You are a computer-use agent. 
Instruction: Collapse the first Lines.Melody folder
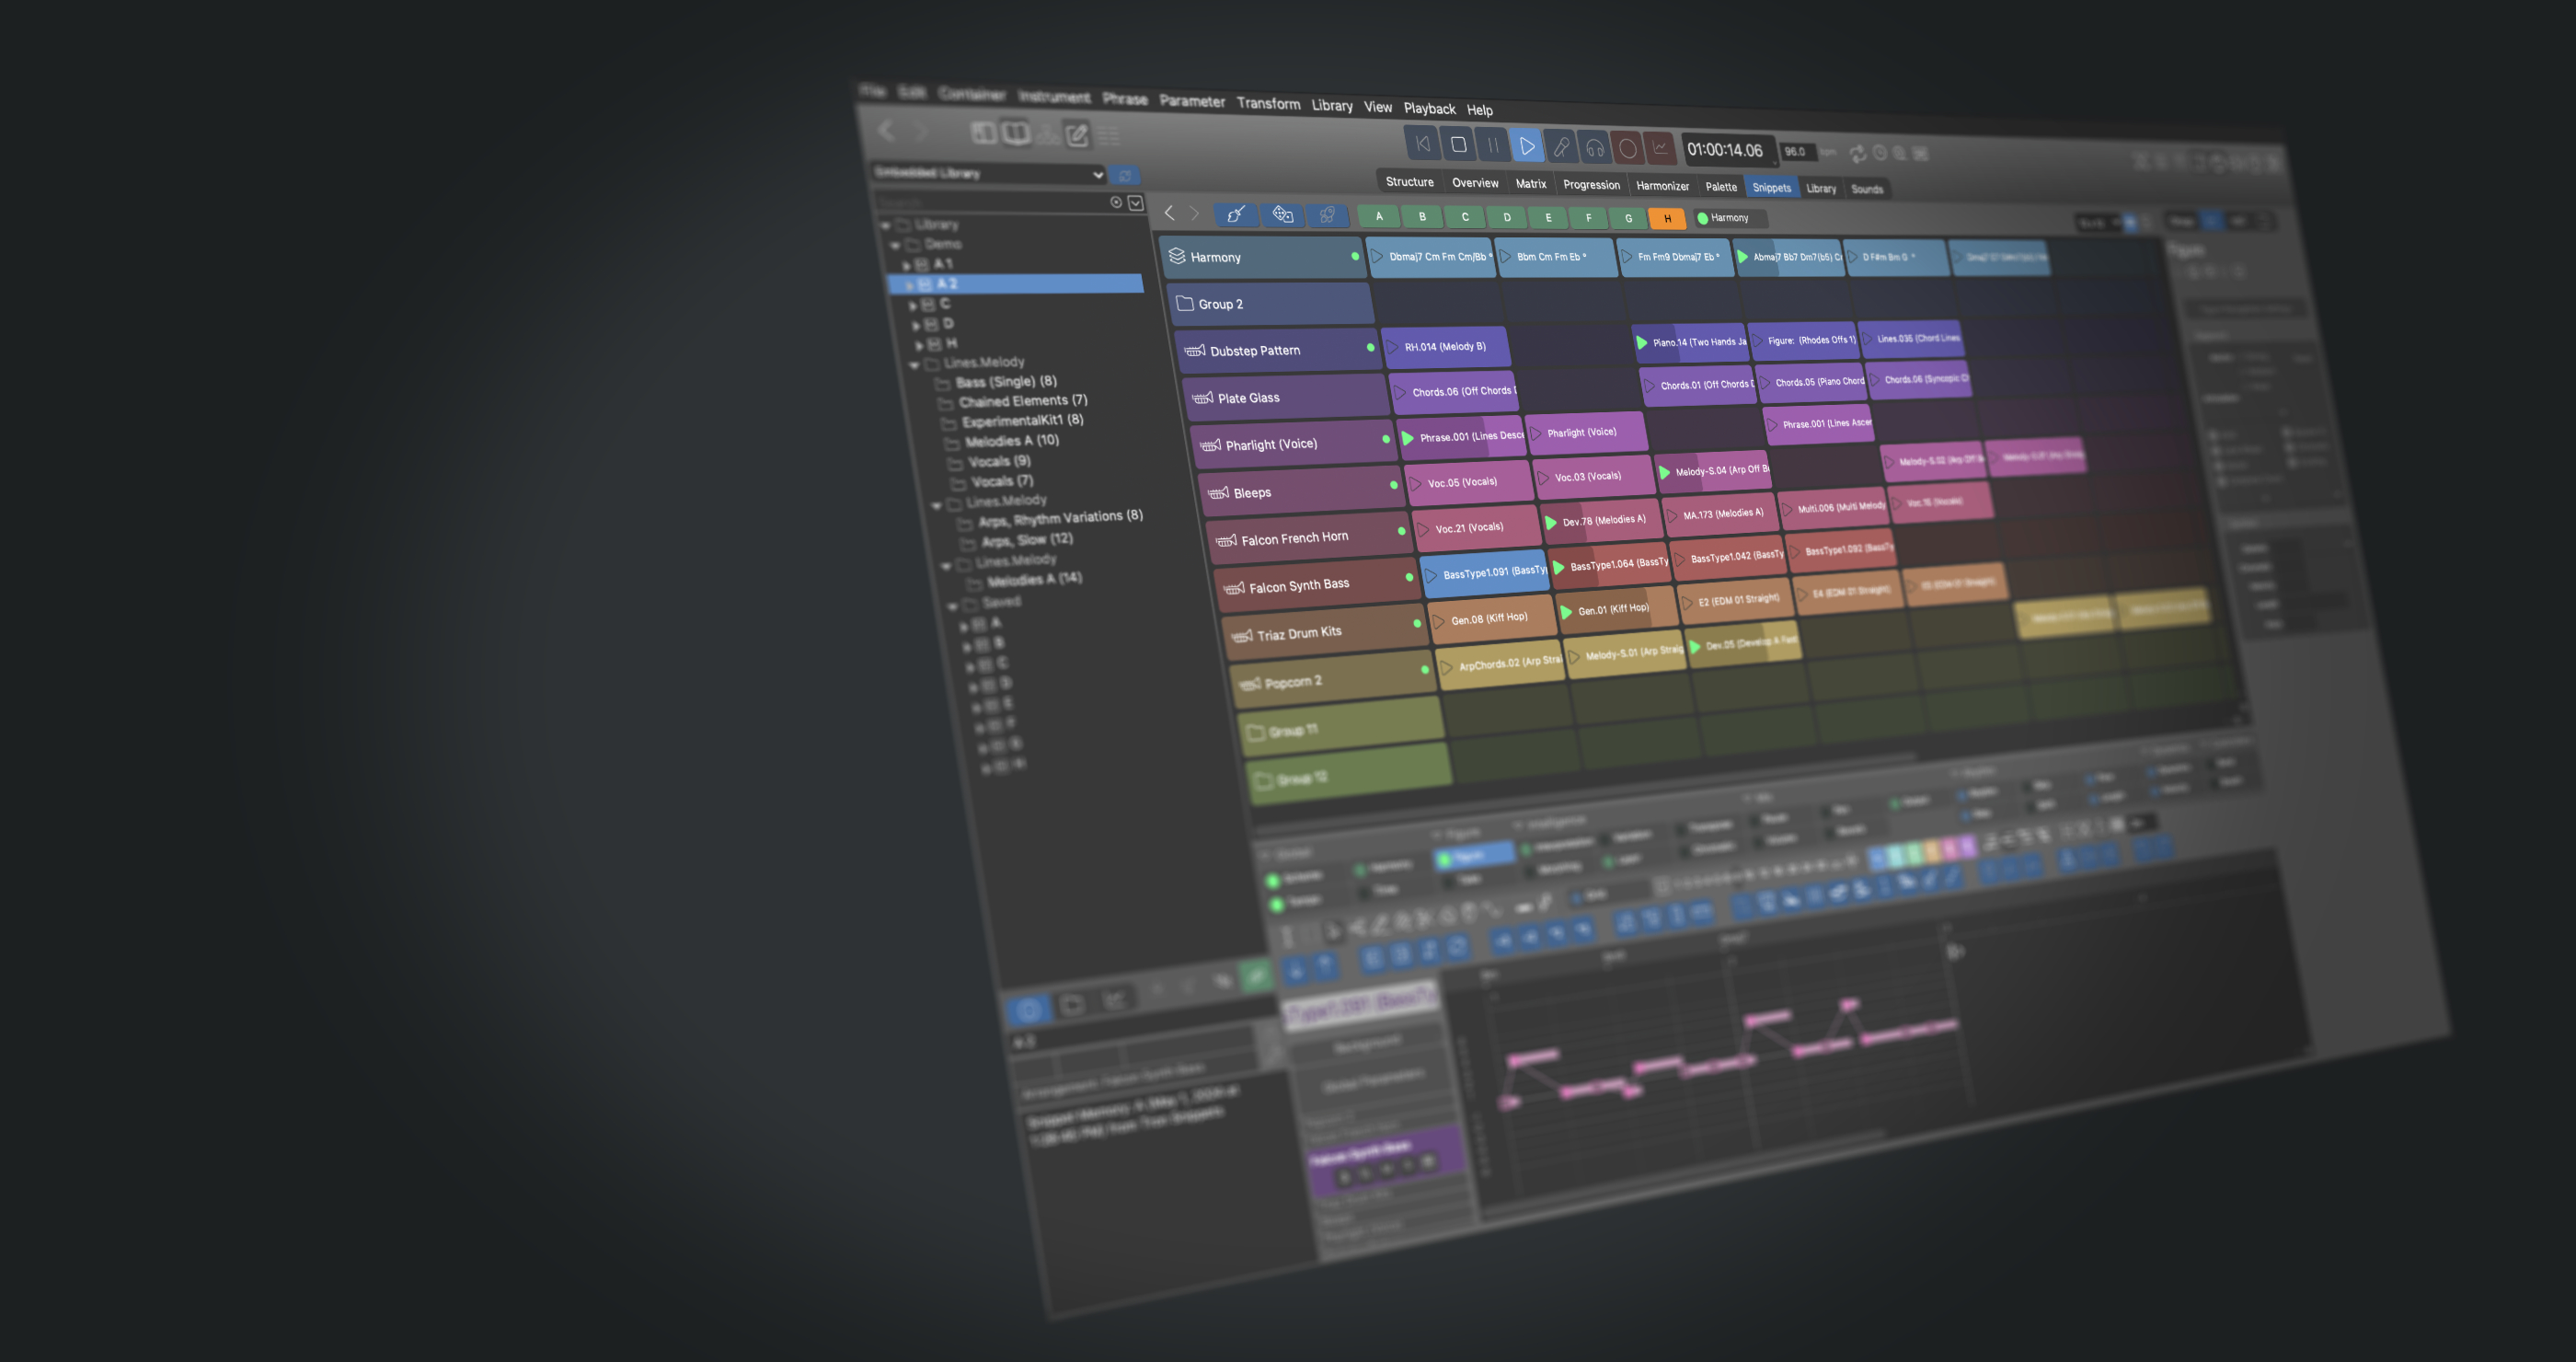914,365
